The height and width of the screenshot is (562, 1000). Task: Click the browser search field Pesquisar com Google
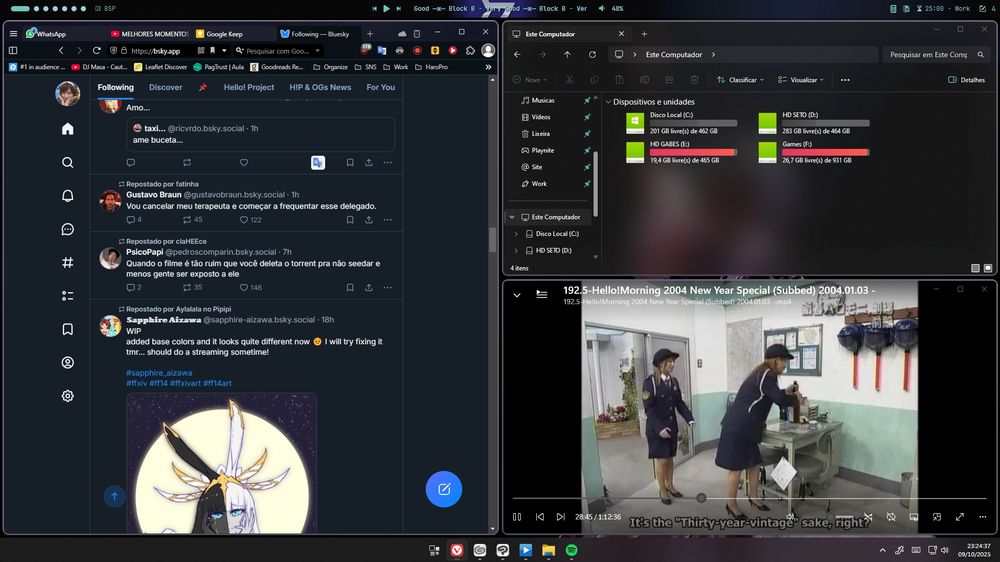tap(279, 50)
